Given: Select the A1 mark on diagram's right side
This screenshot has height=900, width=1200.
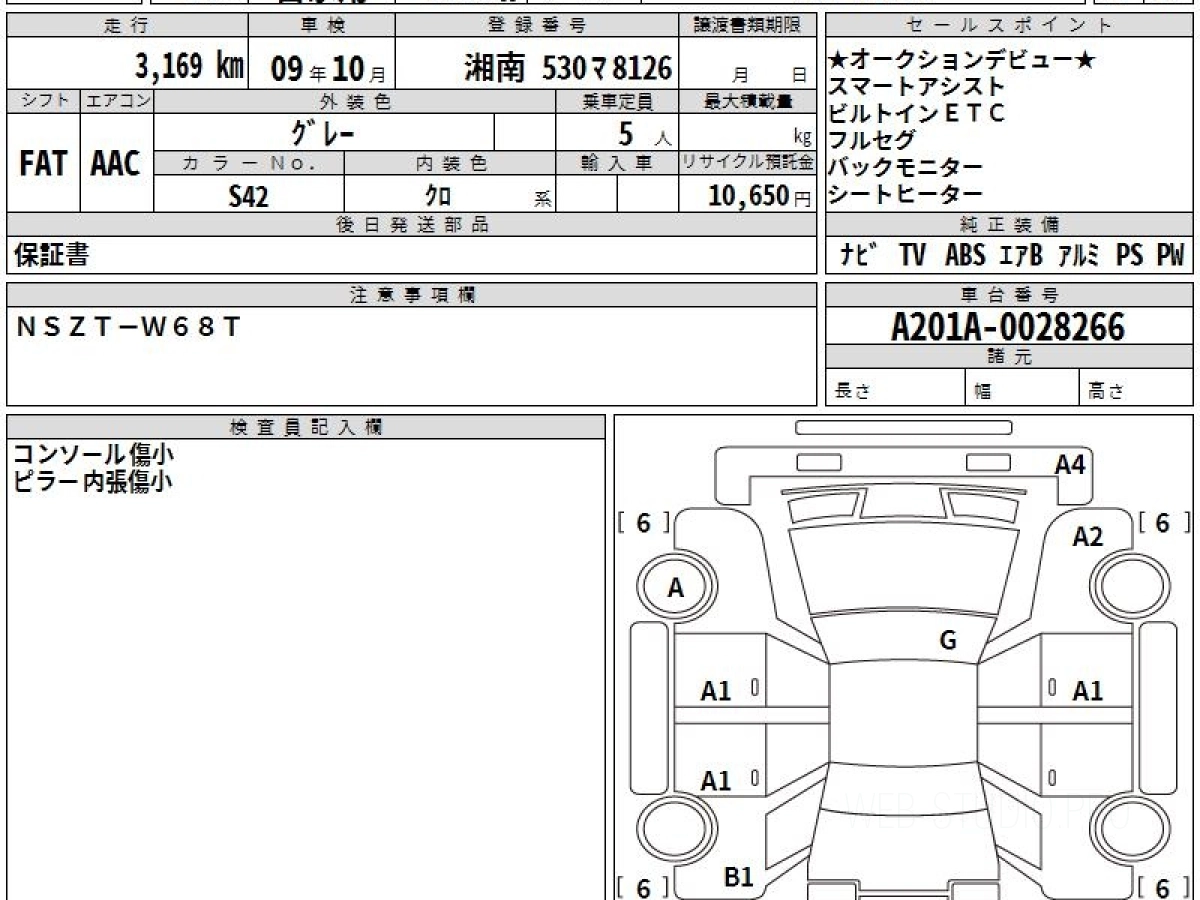Looking at the screenshot, I should 1087,691.
